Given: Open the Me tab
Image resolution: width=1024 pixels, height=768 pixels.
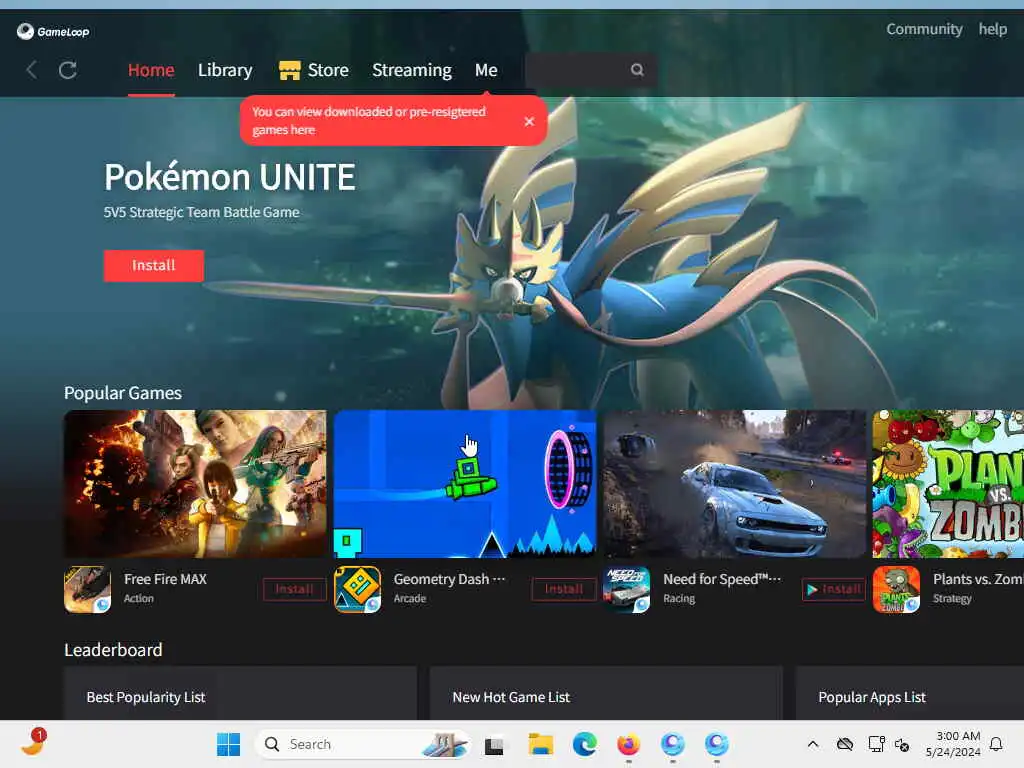Looking at the screenshot, I should (486, 70).
